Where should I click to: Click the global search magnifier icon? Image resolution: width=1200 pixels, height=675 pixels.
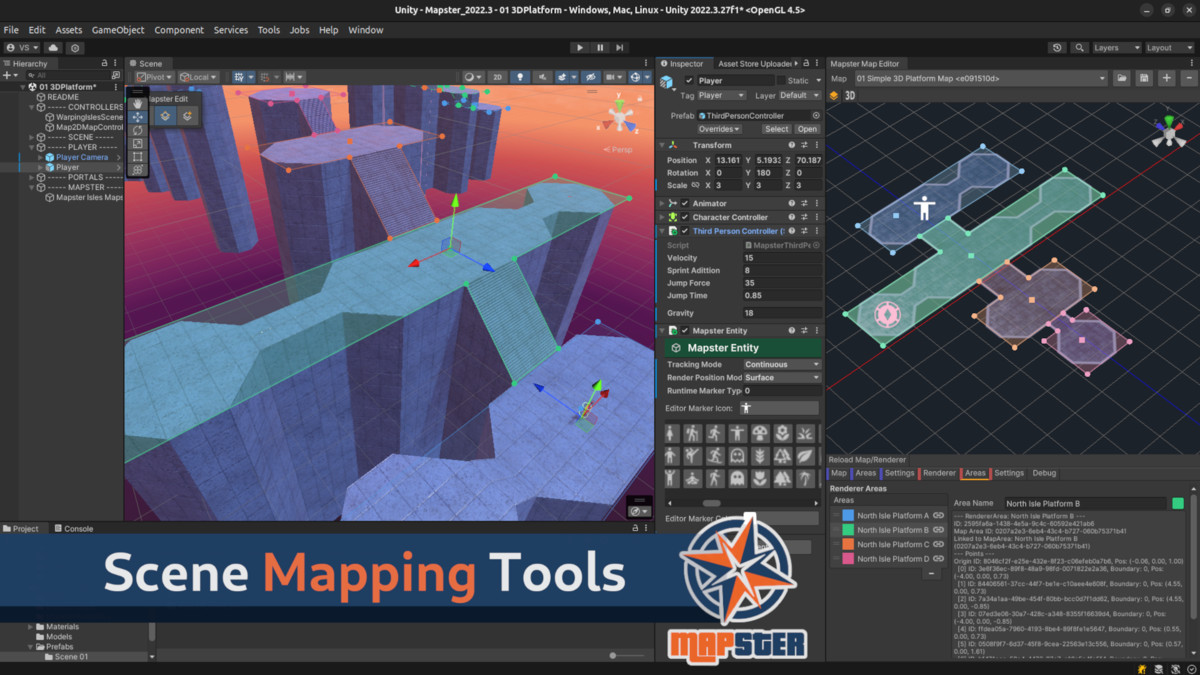[x=1079, y=47]
